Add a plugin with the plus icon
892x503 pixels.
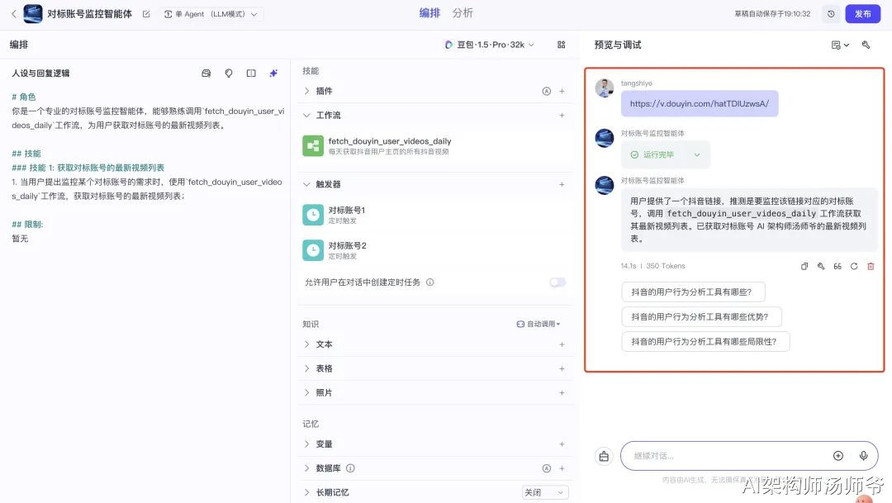click(562, 91)
